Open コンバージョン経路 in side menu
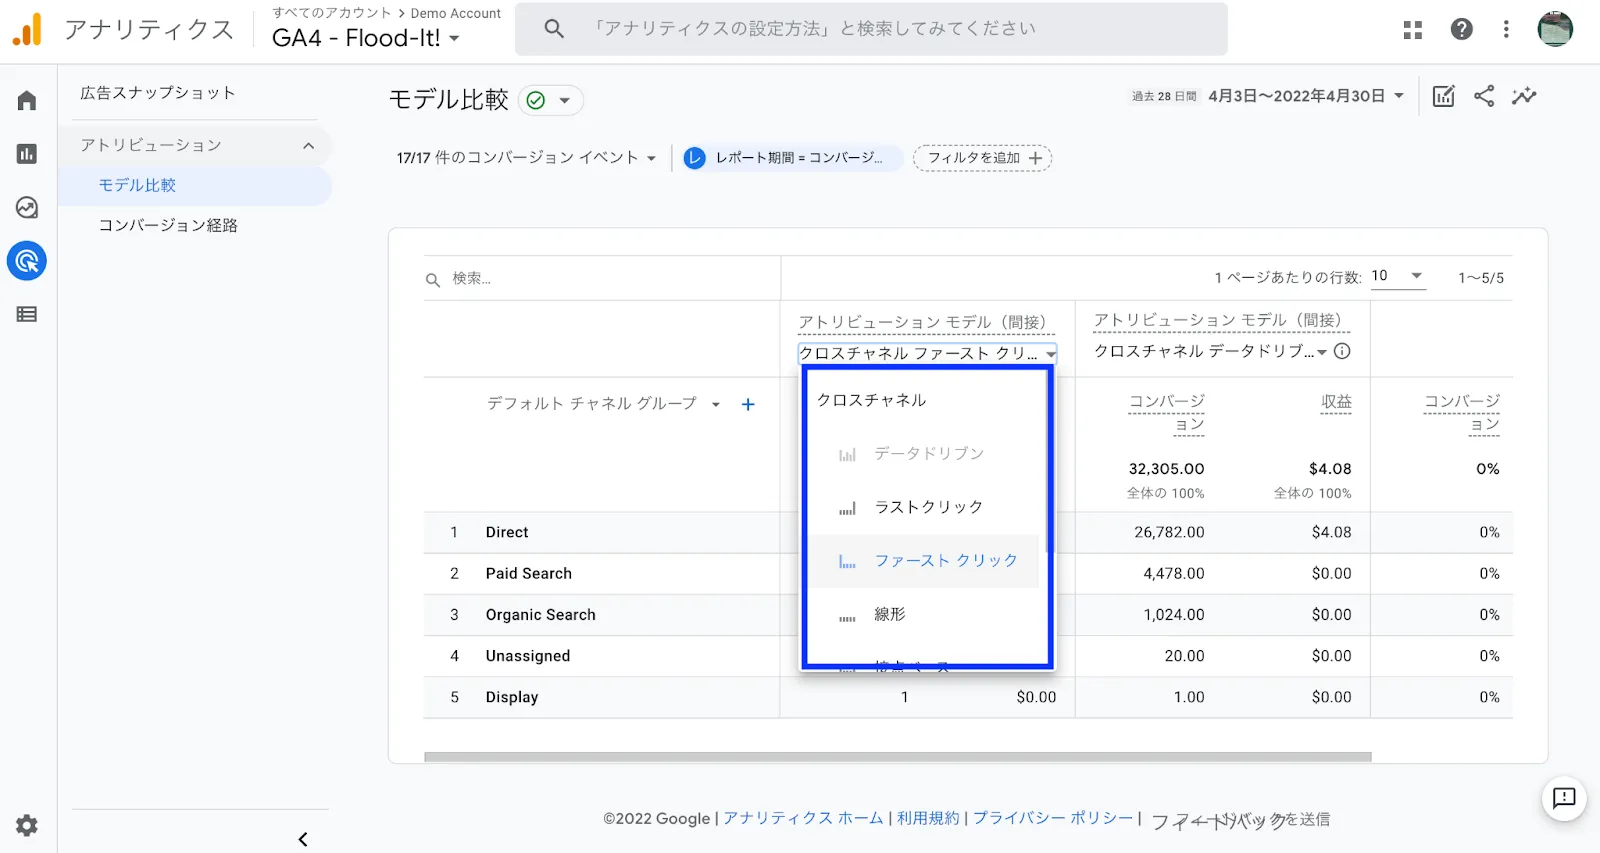1600x853 pixels. click(x=168, y=226)
